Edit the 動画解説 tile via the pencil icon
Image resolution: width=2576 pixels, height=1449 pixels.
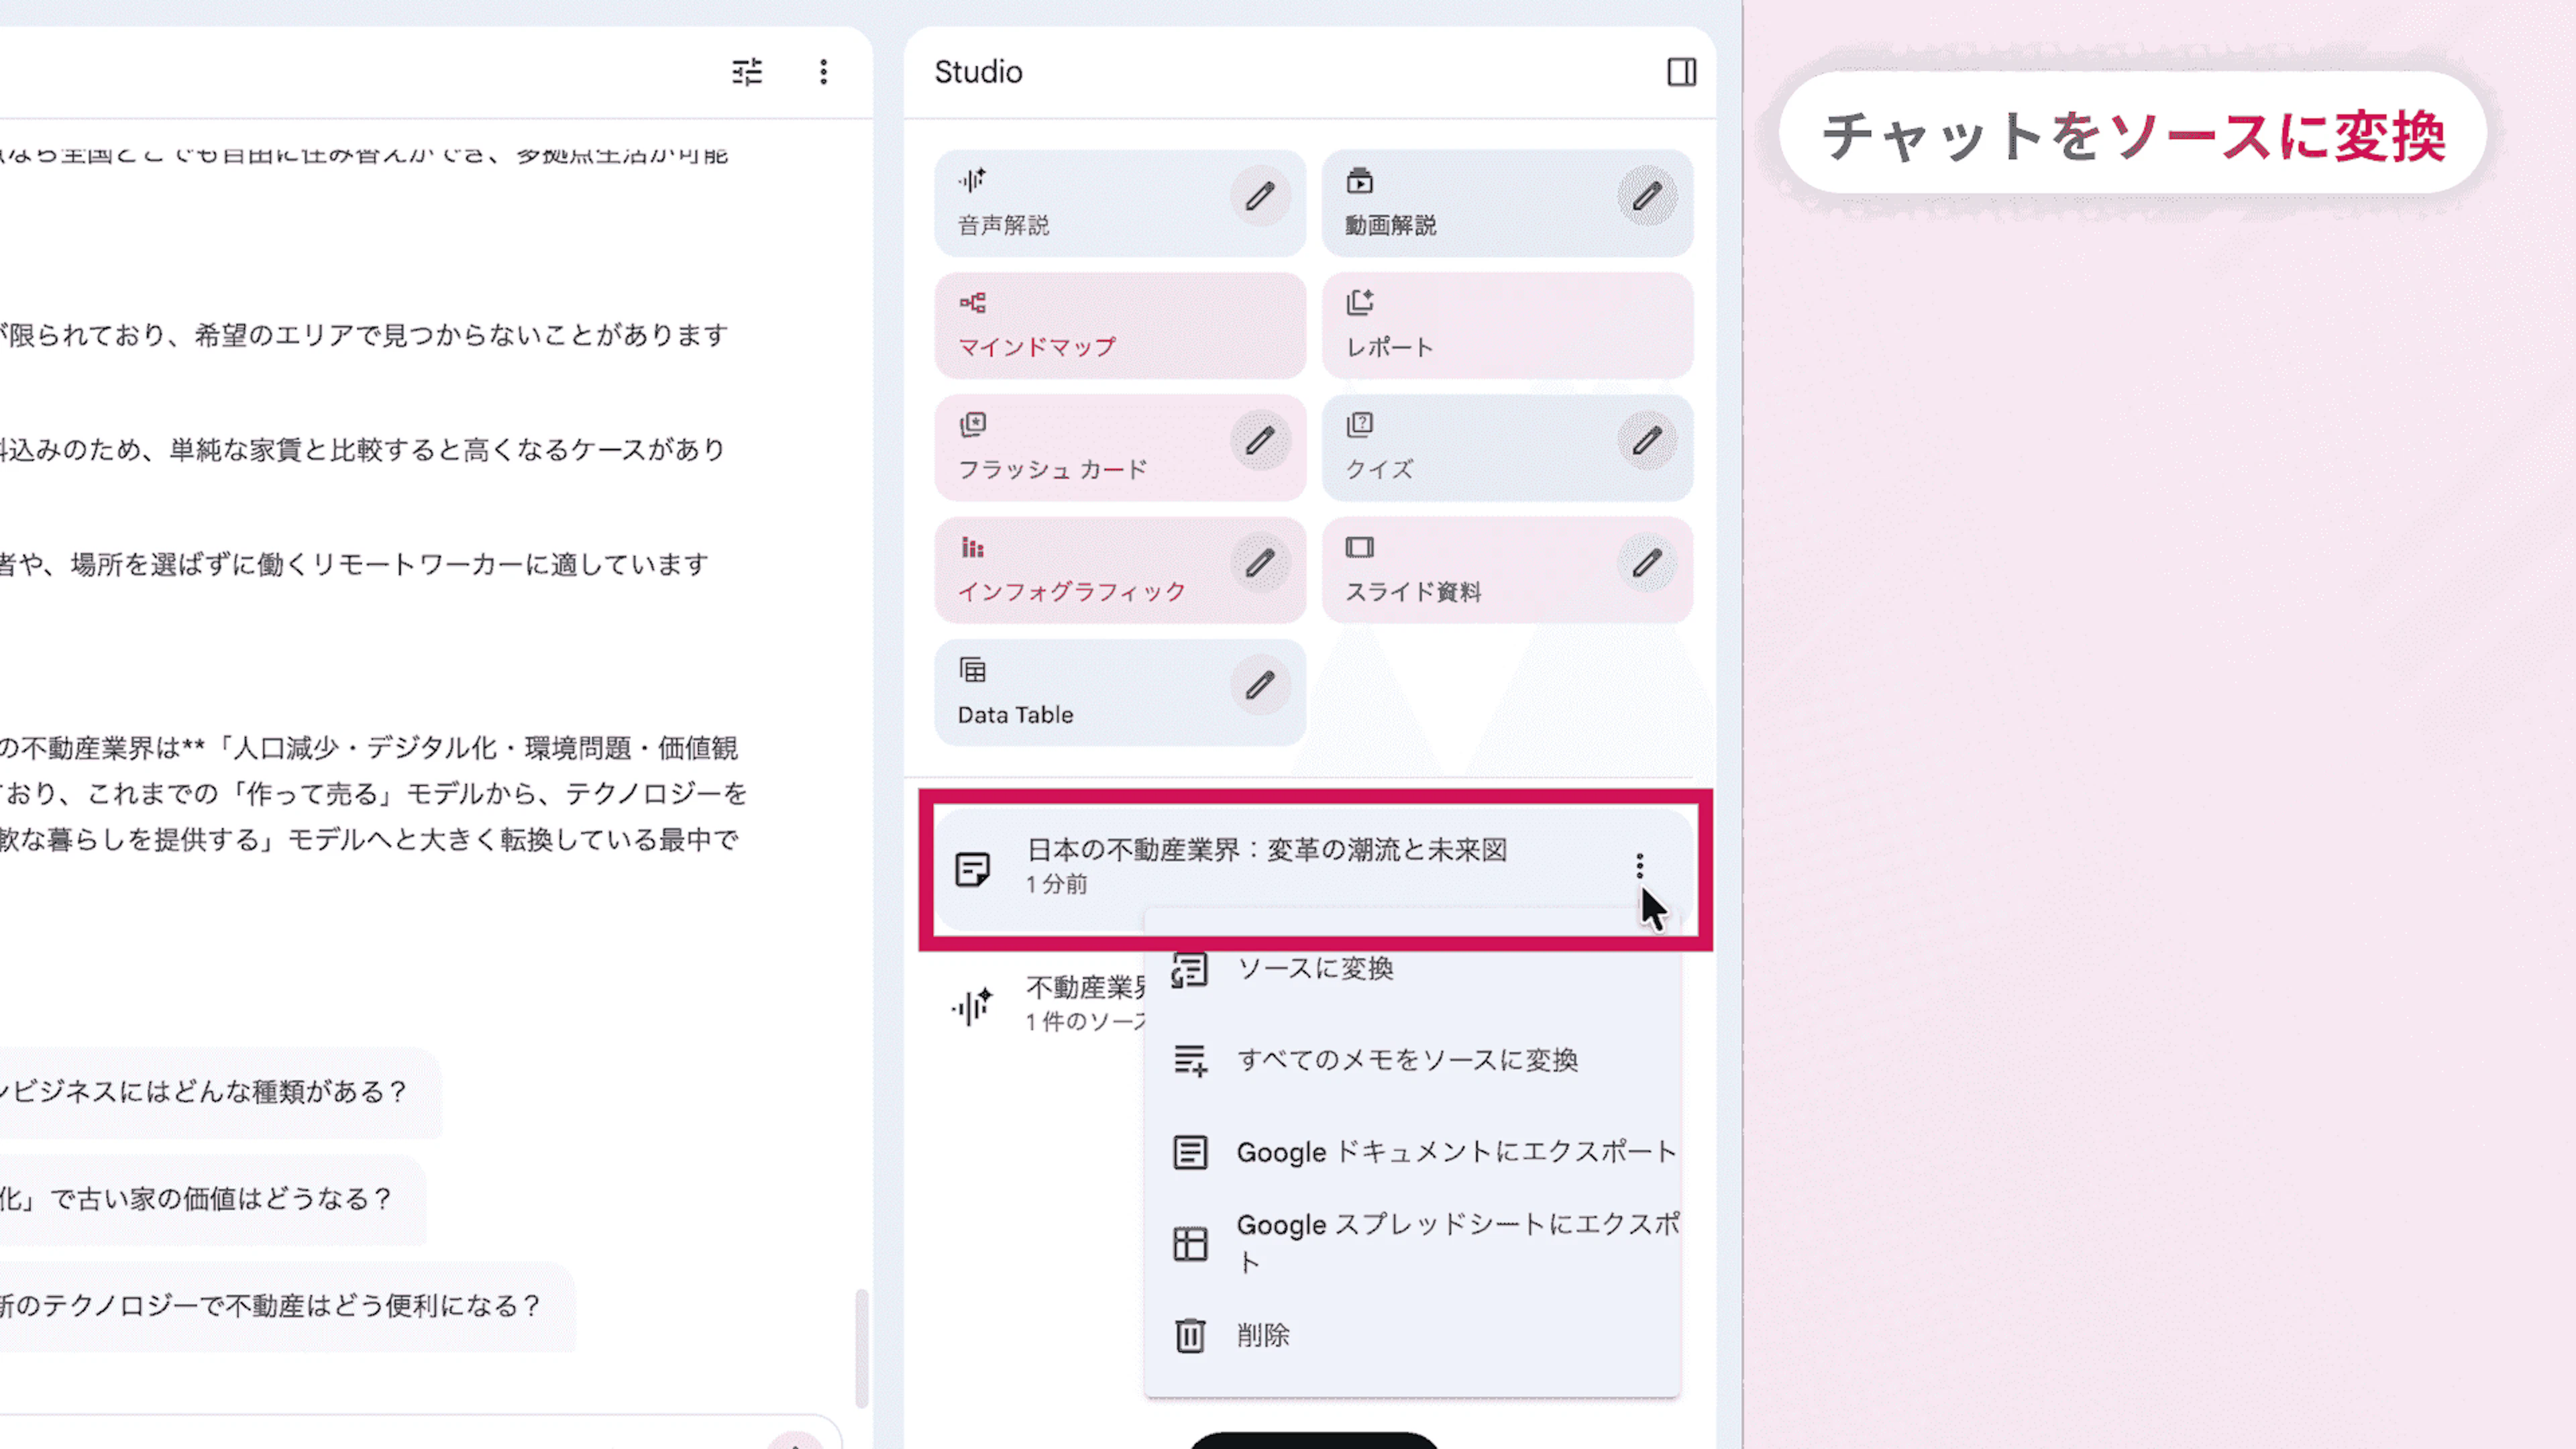click(1646, 196)
